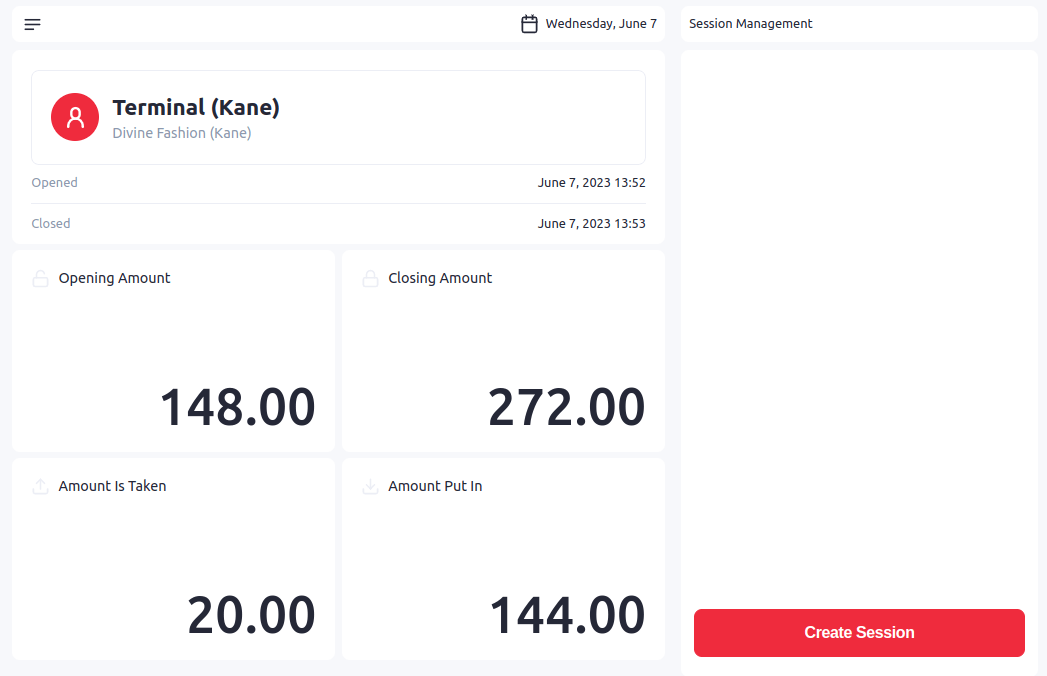Image resolution: width=1047 pixels, height=676 pixels.
Task: Select the 272.00 closing amount value
Action: 566,407
